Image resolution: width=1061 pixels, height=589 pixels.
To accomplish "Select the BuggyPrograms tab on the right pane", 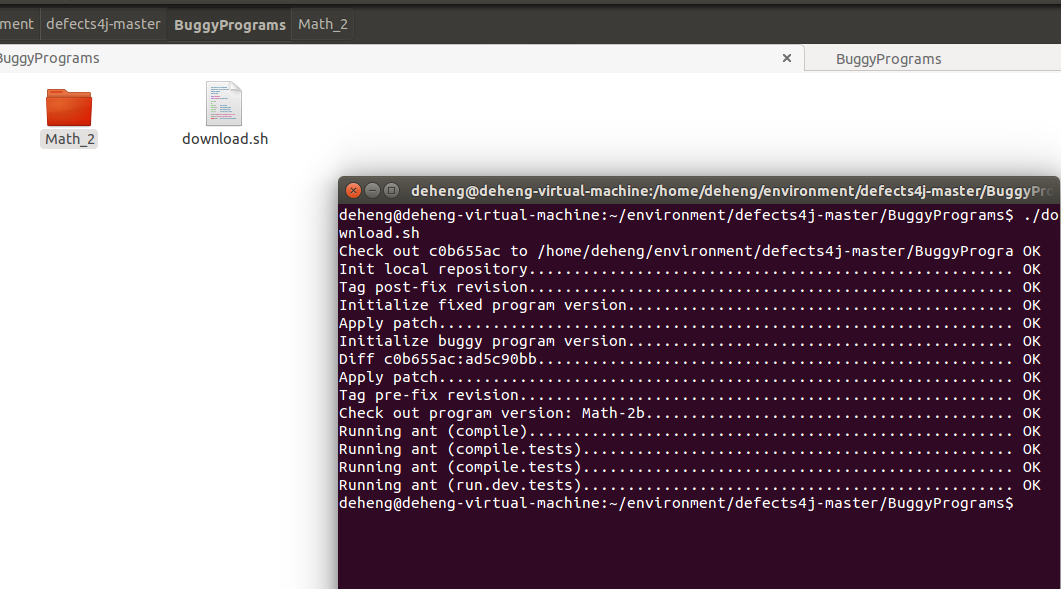I will tap(888, 58).
